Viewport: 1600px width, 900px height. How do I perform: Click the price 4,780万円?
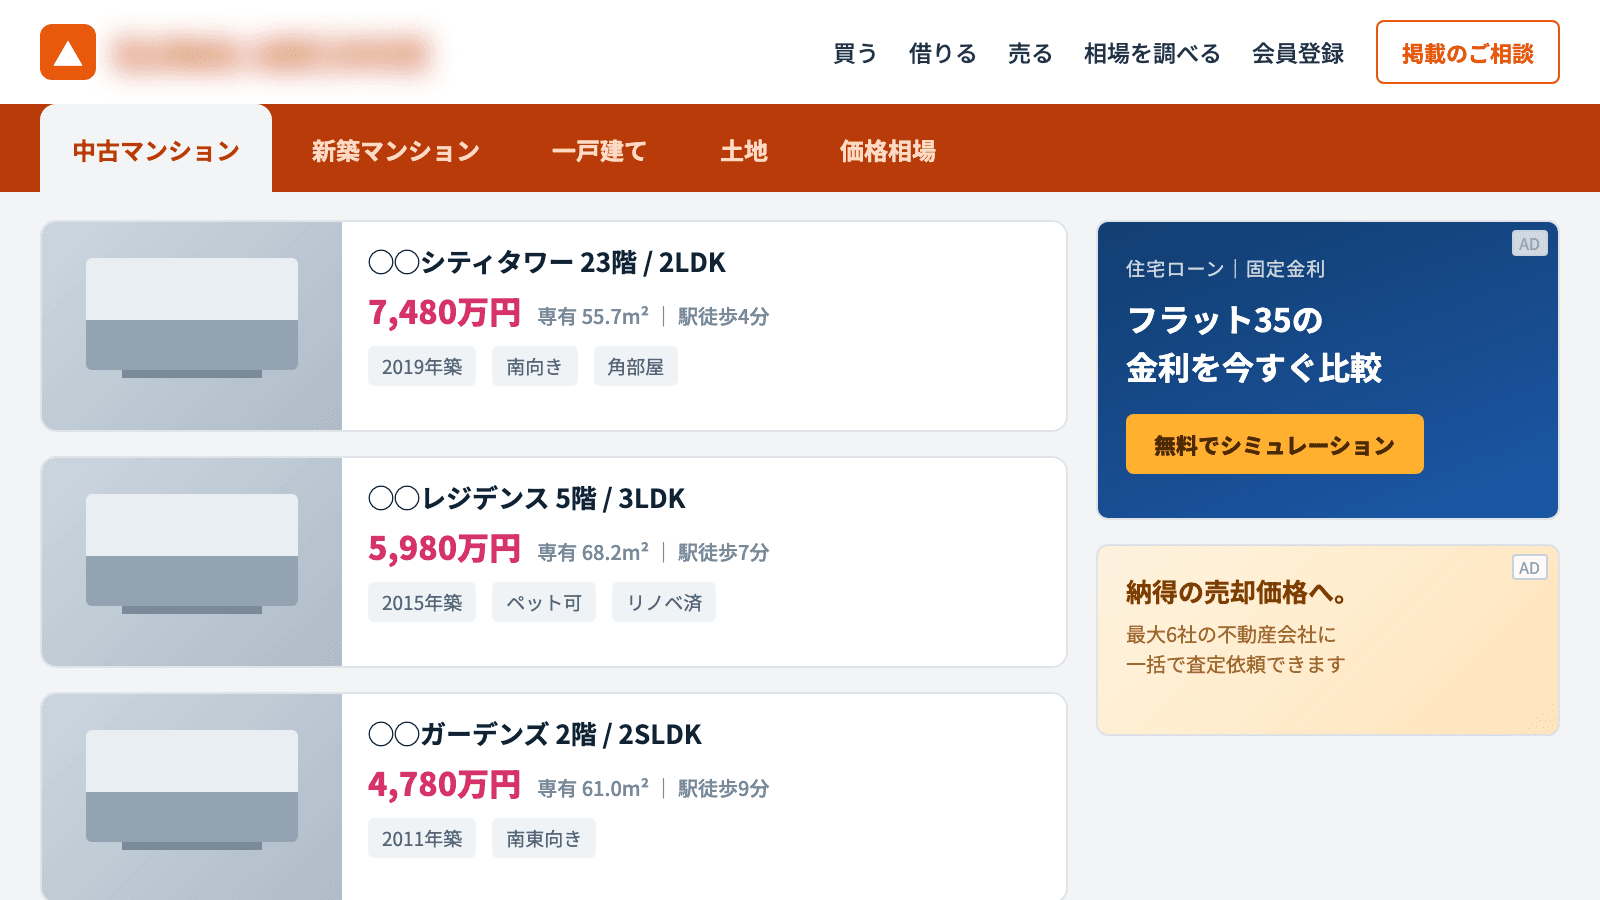point(444,785)
